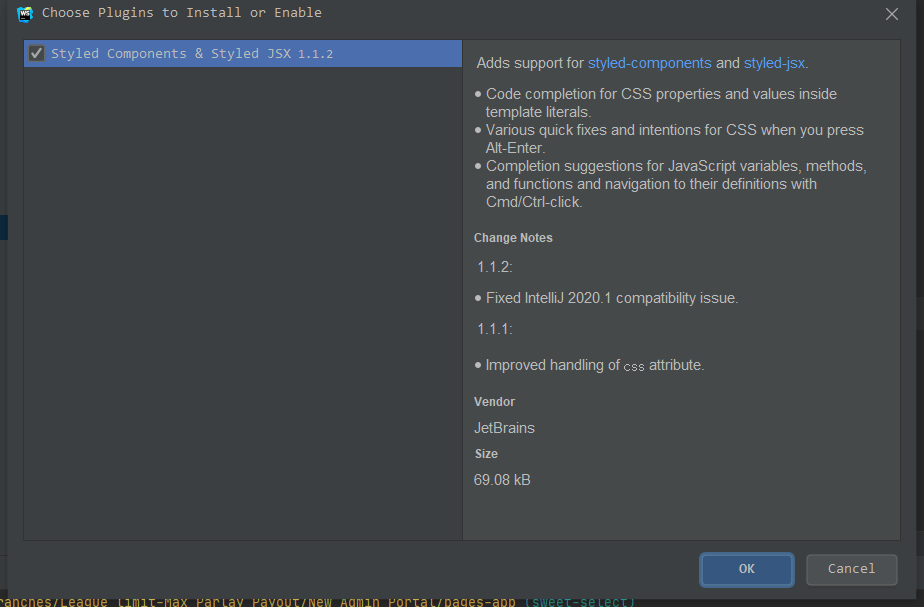Click the 1.1.1: version entry in change notes

tap(495, 329)
